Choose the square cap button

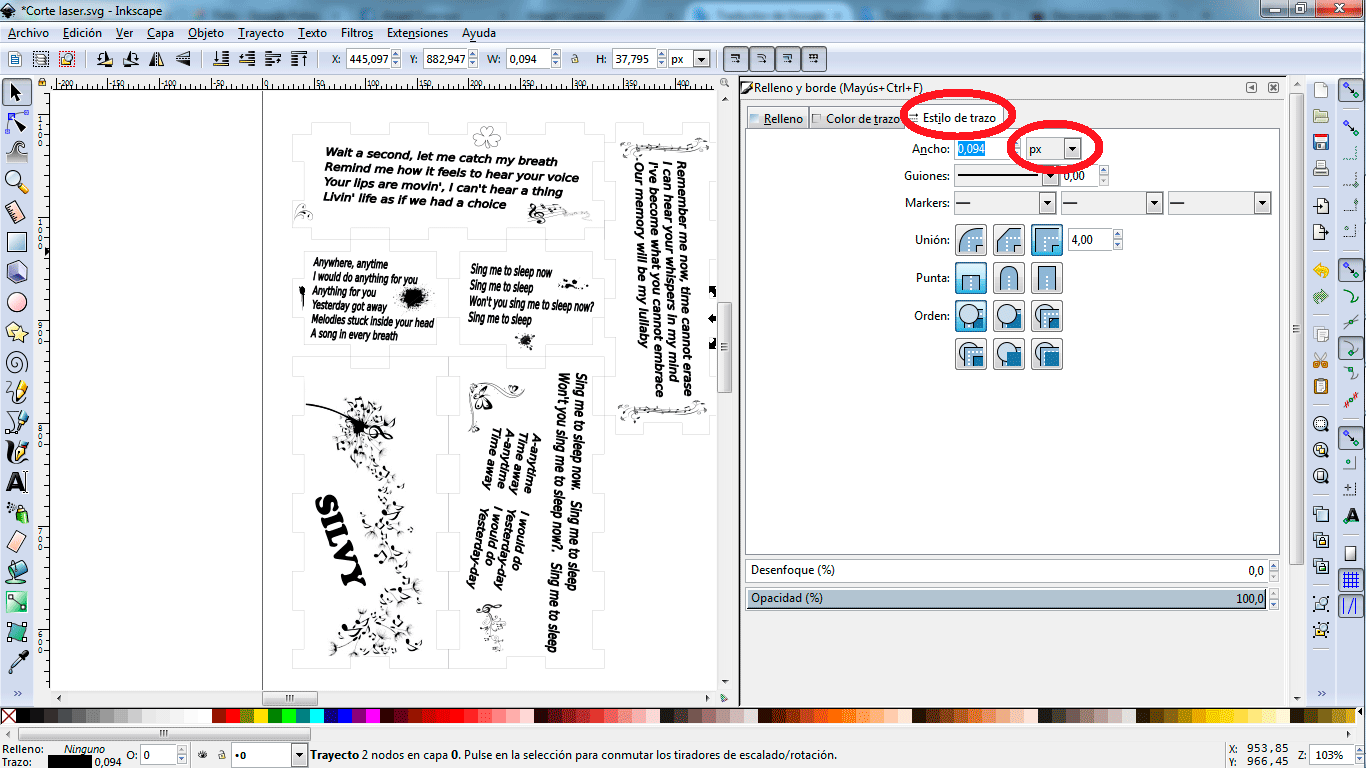pos(1047,278)
